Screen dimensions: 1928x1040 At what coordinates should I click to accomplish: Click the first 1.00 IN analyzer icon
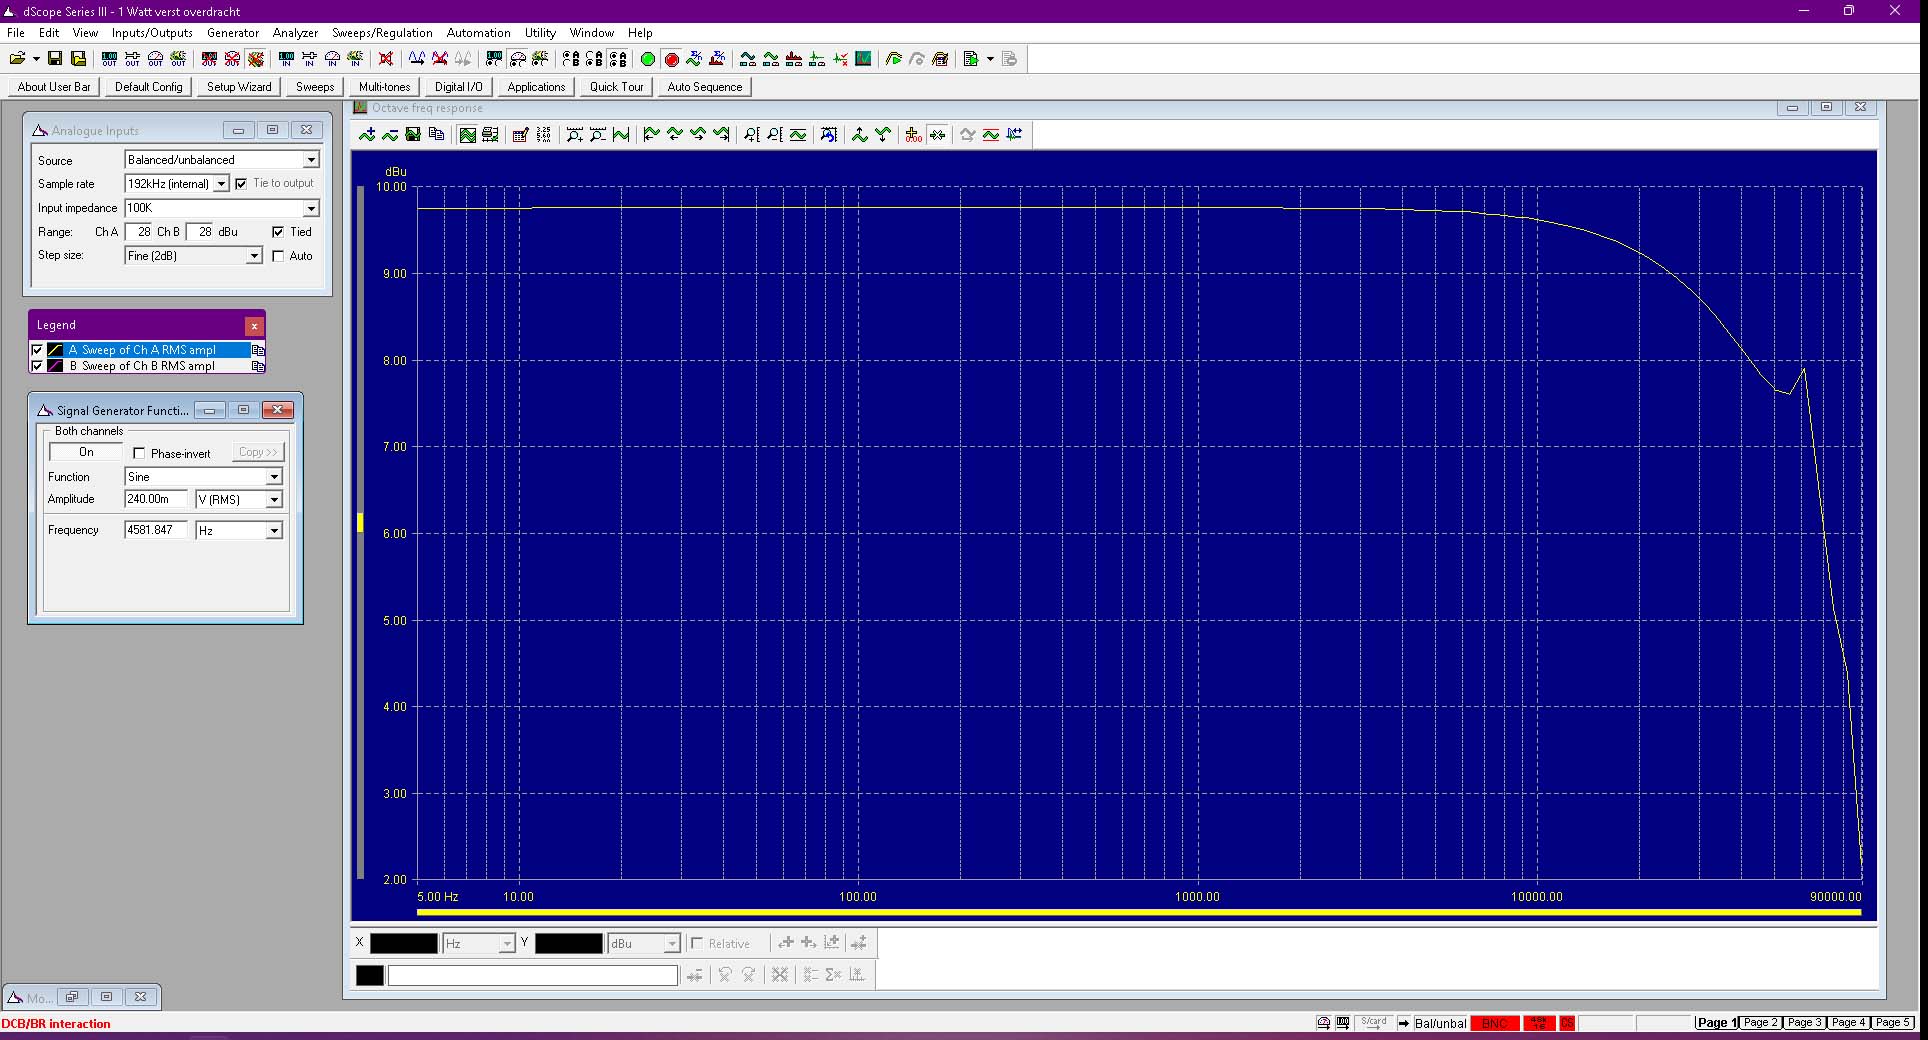pyautogui.click(x=286, y=59)
